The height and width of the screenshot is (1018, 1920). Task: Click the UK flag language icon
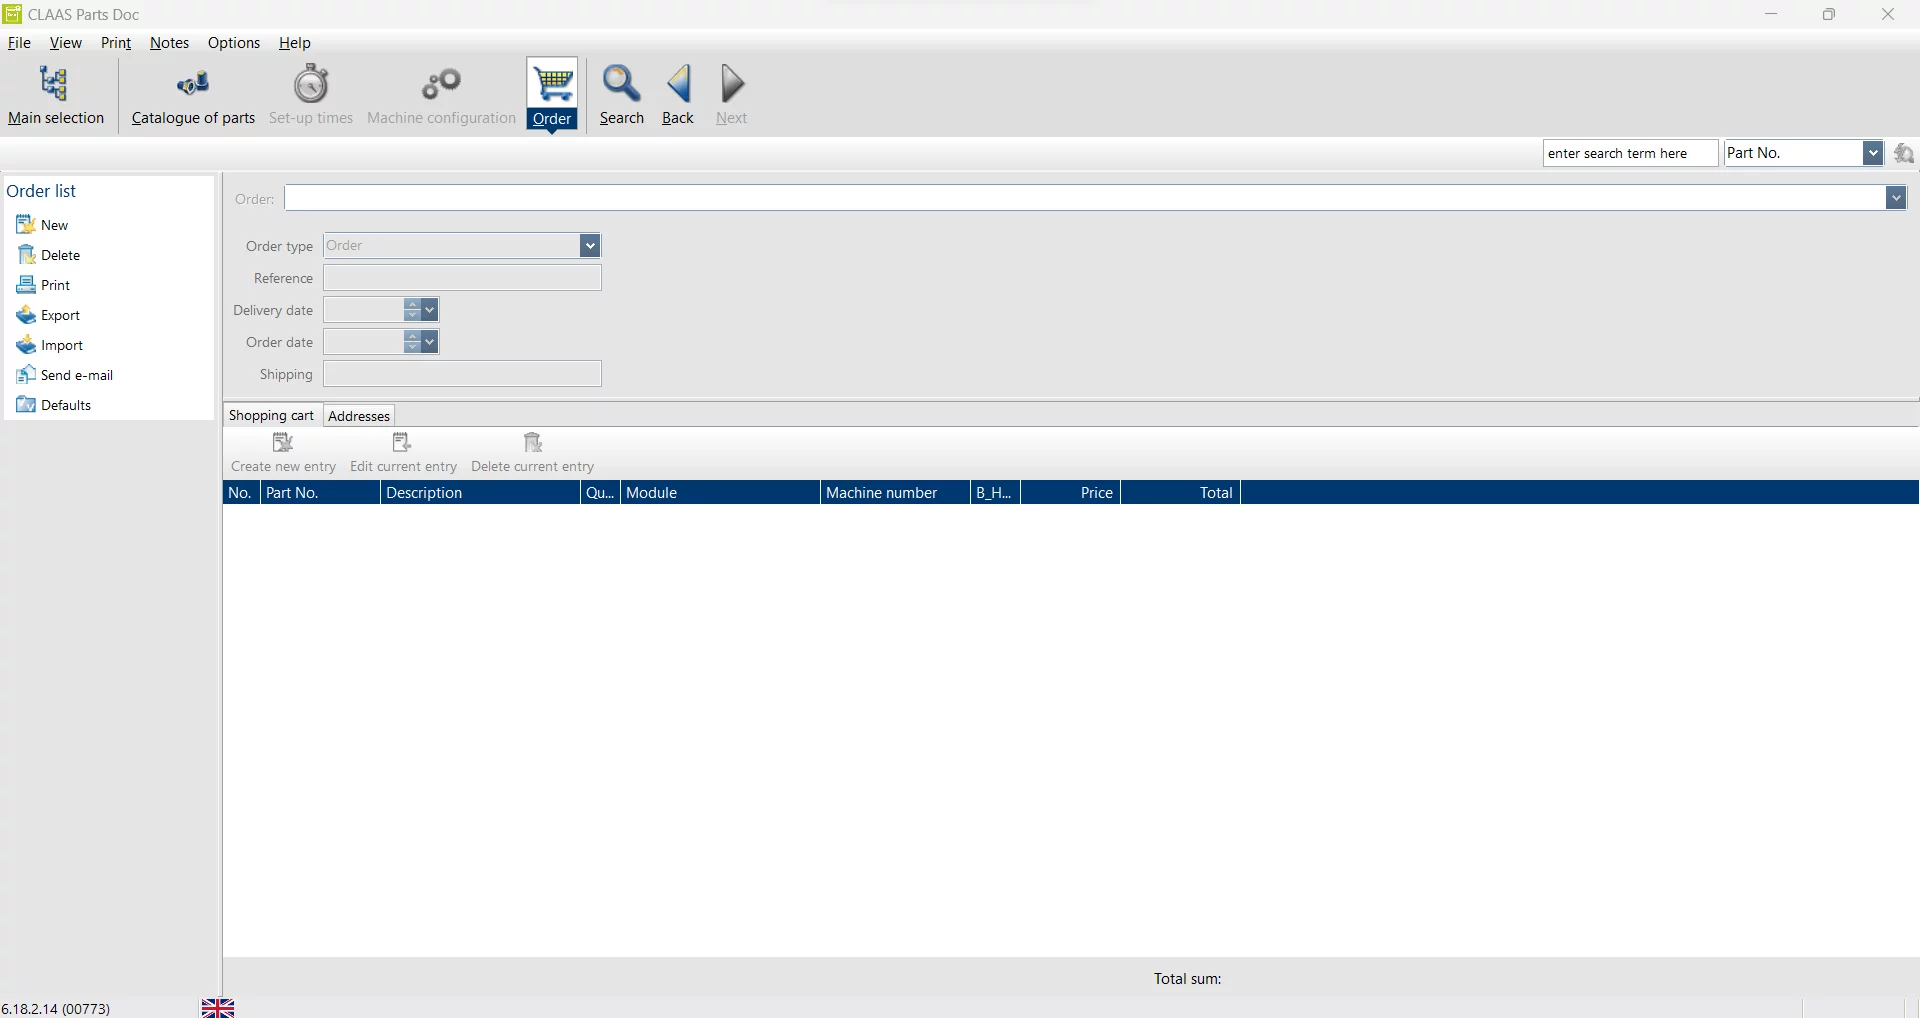coord(218,1008)
